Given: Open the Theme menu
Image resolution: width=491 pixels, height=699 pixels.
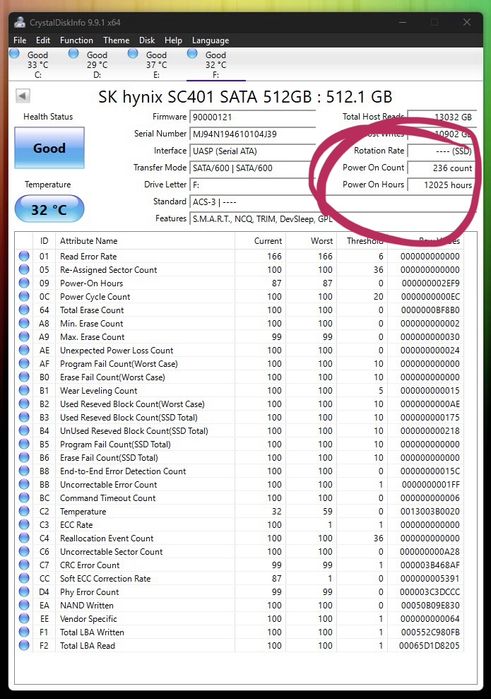Looking at the screenshot, I should point(116,40).
